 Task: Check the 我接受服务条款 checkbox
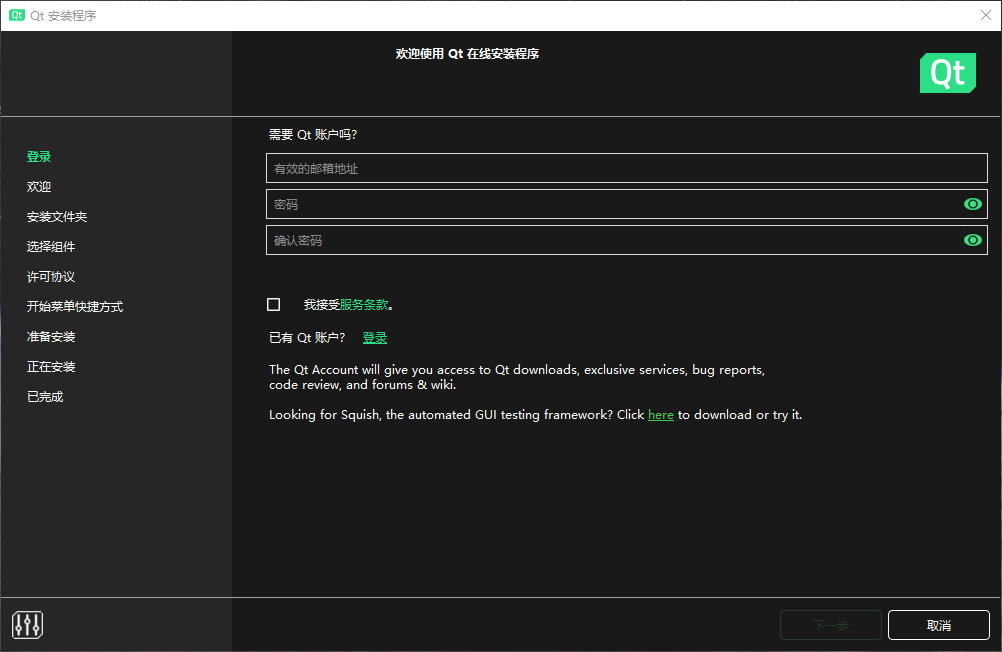point(274,305)
